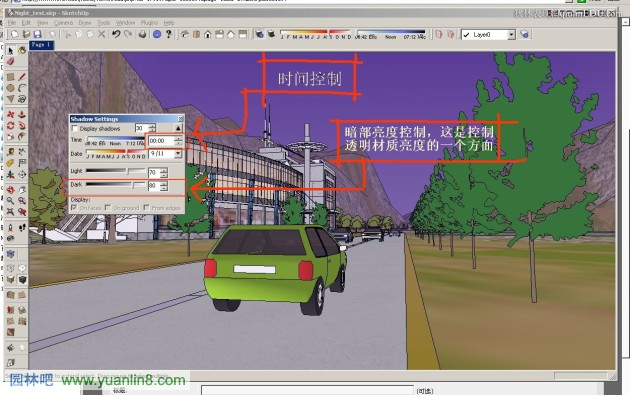630x395 pixels.
Task: Click the Light brightness slider
Action: (x=116, y=172)
